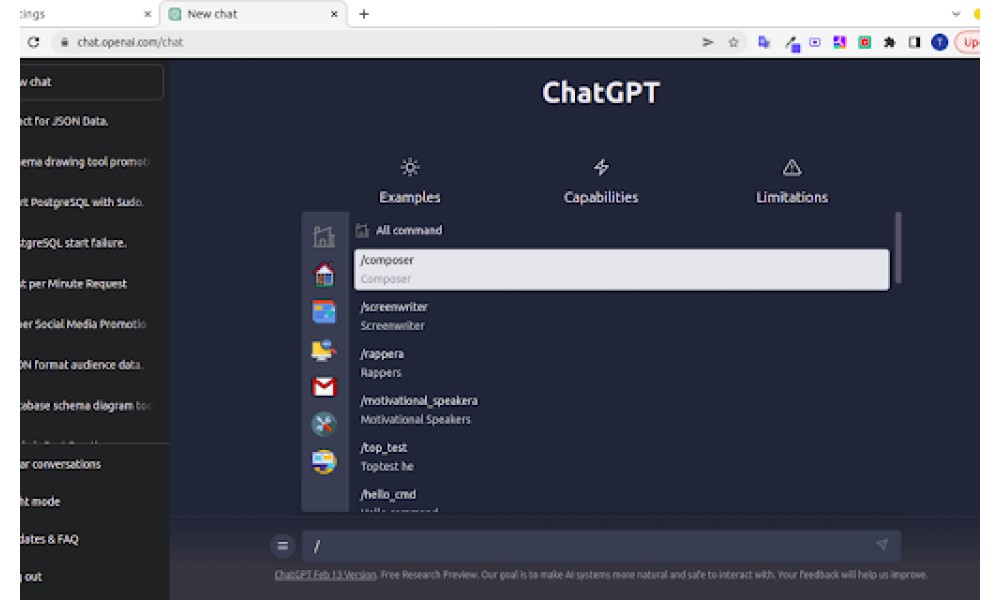The width and height of the screenshot is (1000, 600).
Task: Toggle the browser side panel icon
Action: [915, 42]
